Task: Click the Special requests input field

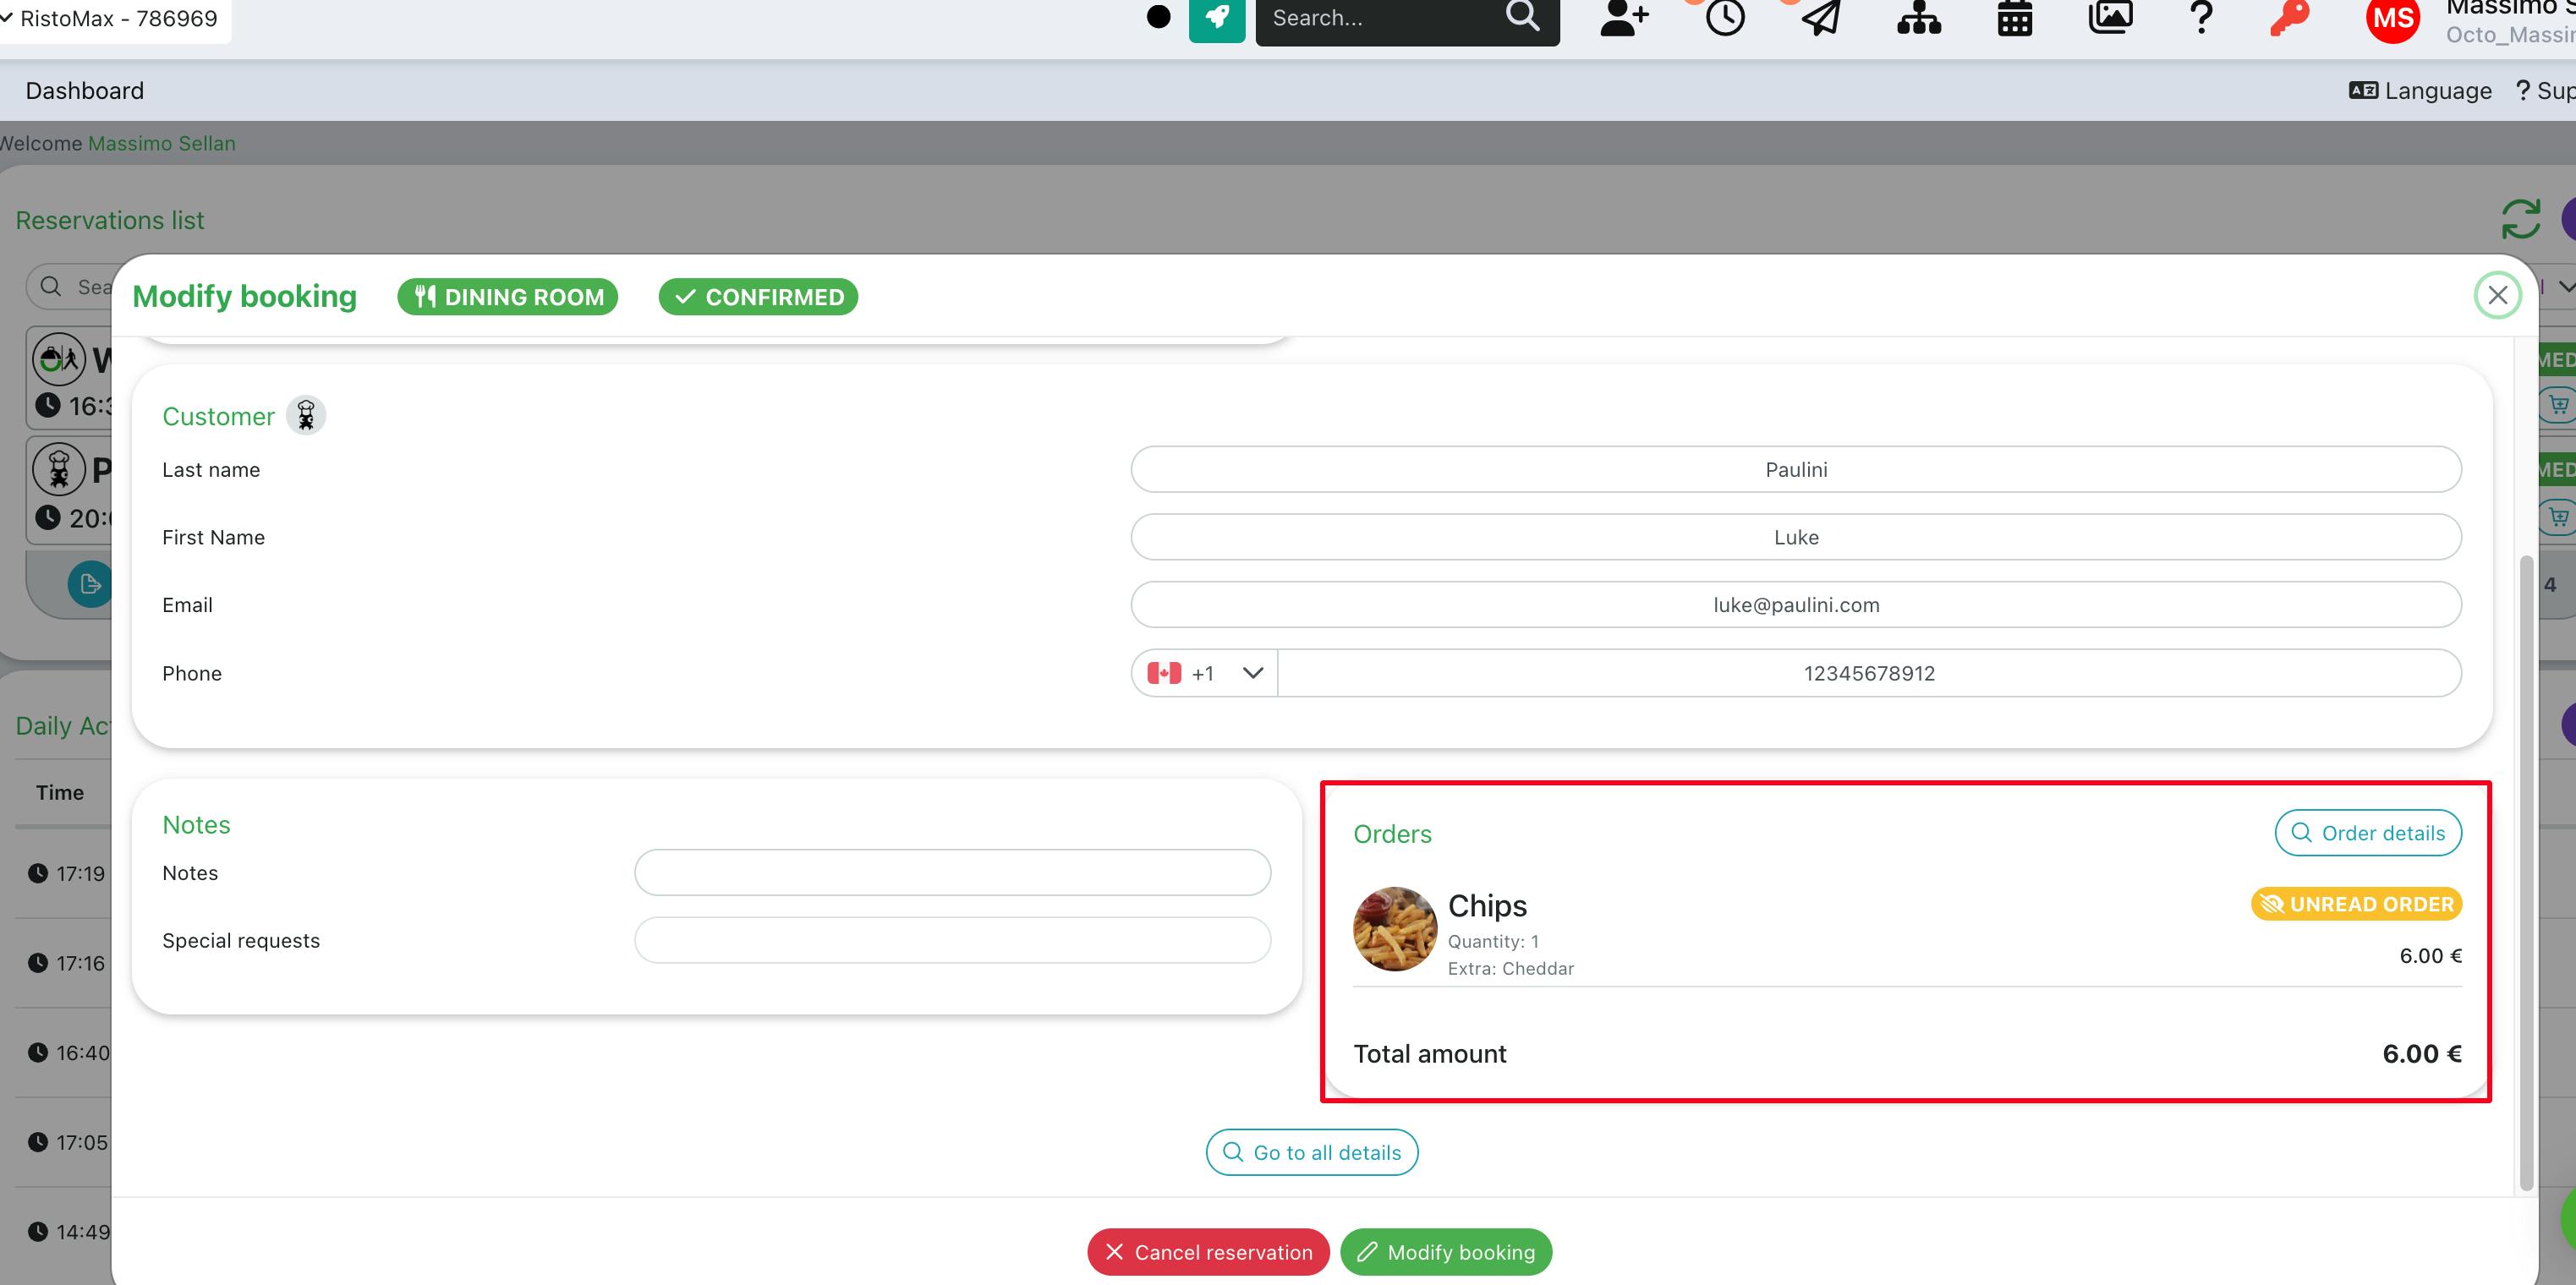Action: click(x=952, y=940)
